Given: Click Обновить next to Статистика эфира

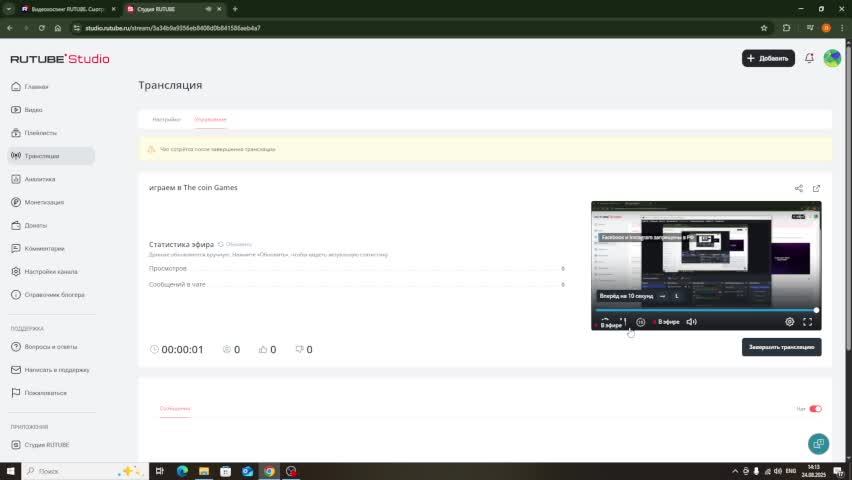Looking at the screenshot, I should coord(235,245).
